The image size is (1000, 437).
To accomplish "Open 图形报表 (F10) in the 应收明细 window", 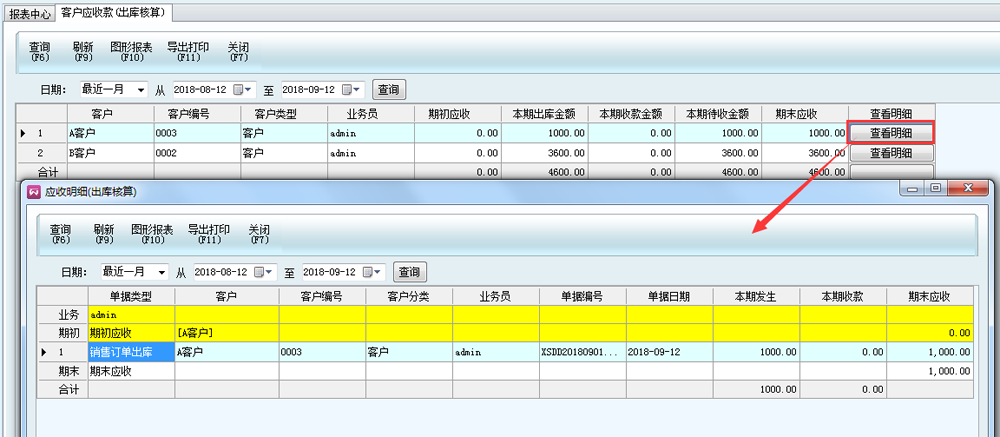I will [x=152, y=234].
